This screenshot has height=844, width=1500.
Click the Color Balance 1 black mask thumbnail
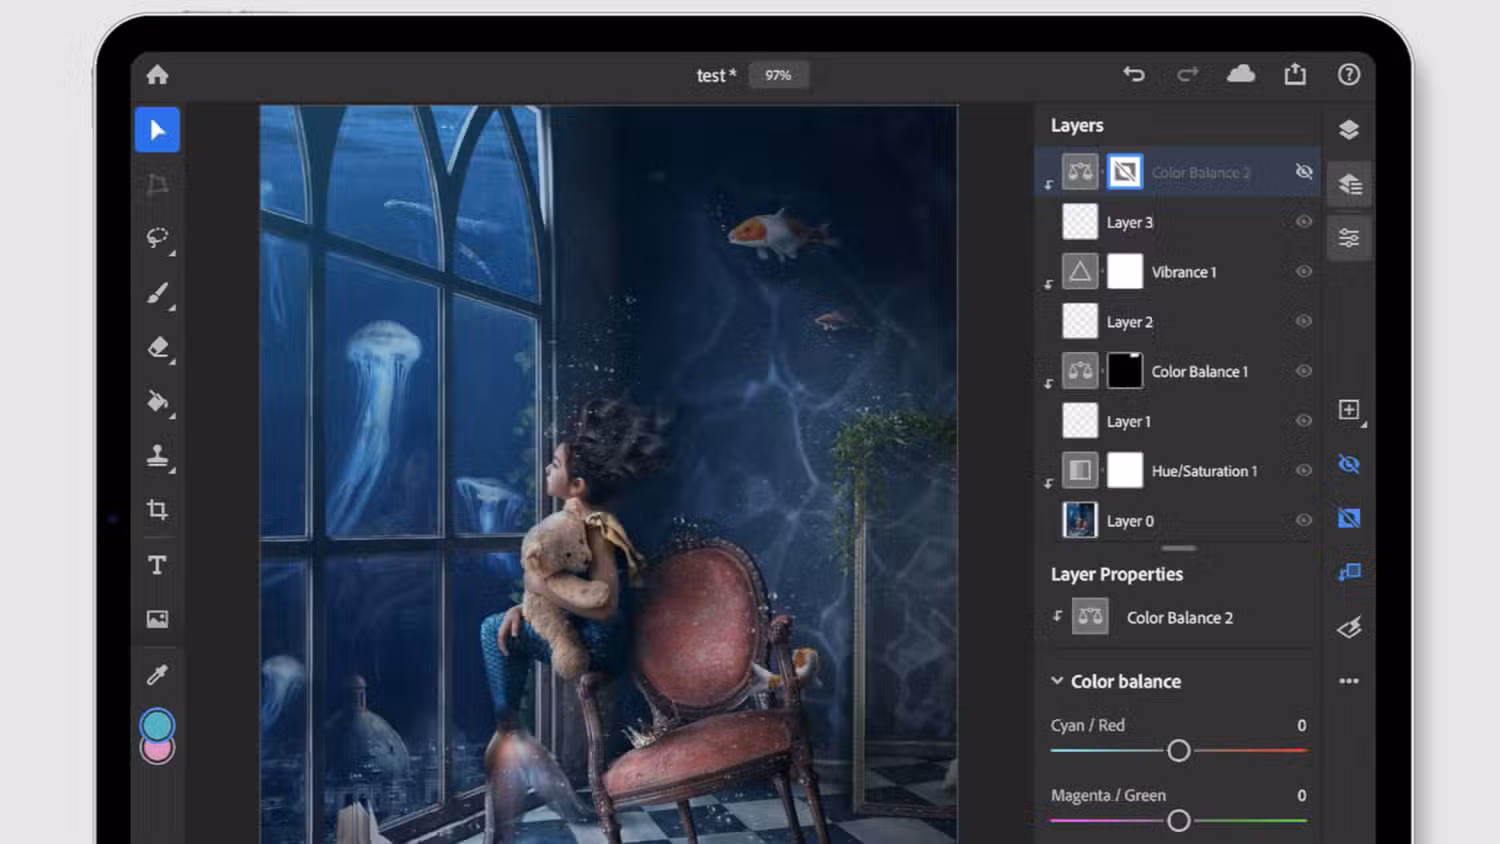coord(1125,371)
